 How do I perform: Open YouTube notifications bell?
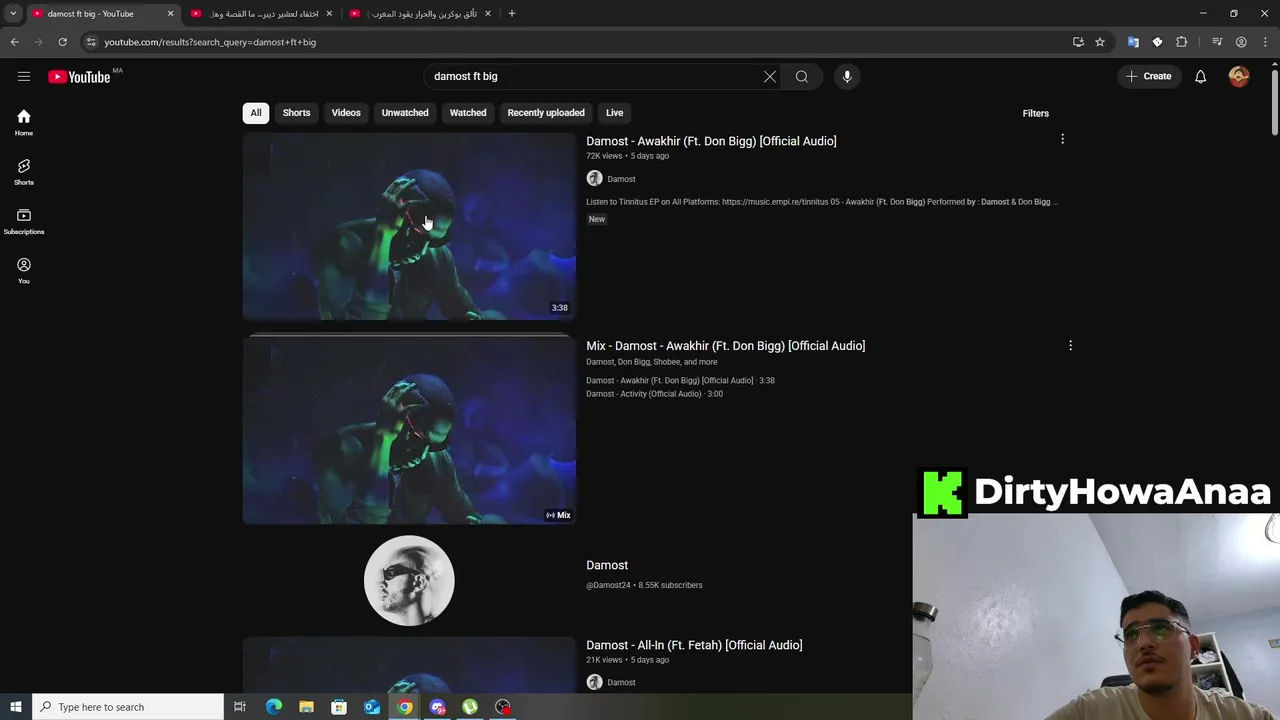1200,76
